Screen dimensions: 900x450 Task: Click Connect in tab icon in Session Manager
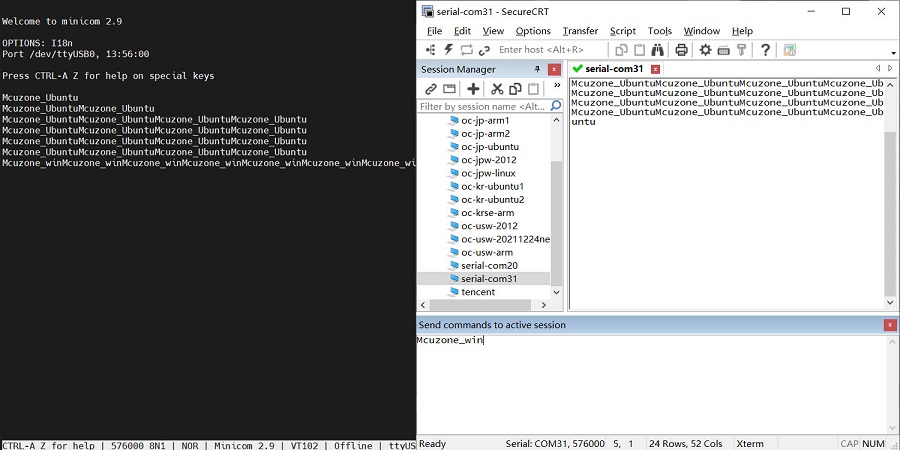tap(449, 88)
